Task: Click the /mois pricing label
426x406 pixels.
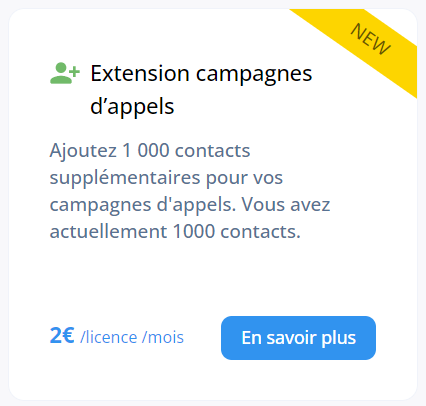Action: 163,337
